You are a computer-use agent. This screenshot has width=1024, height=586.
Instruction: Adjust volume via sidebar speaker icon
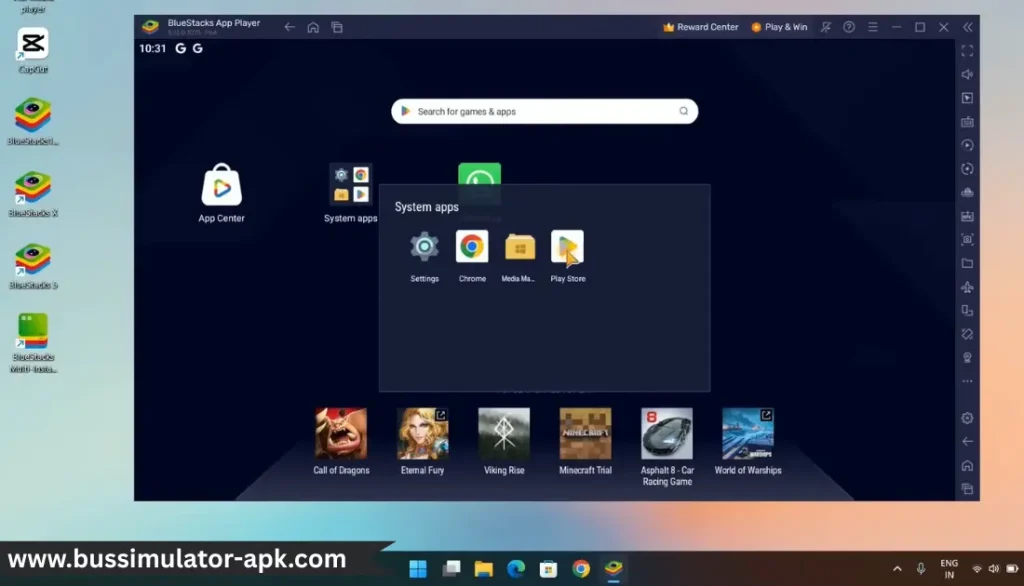point(967,75)
